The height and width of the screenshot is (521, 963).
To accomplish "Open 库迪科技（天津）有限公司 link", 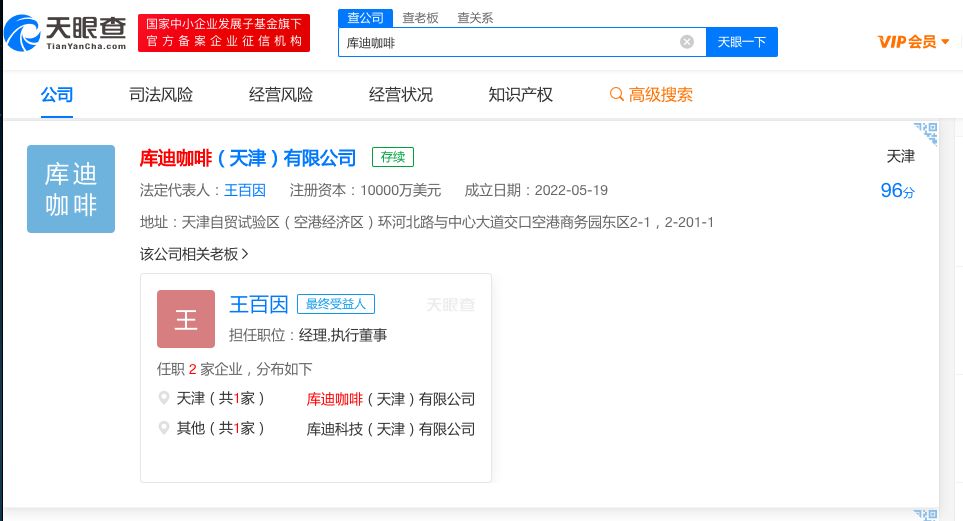I will [391, 429].
